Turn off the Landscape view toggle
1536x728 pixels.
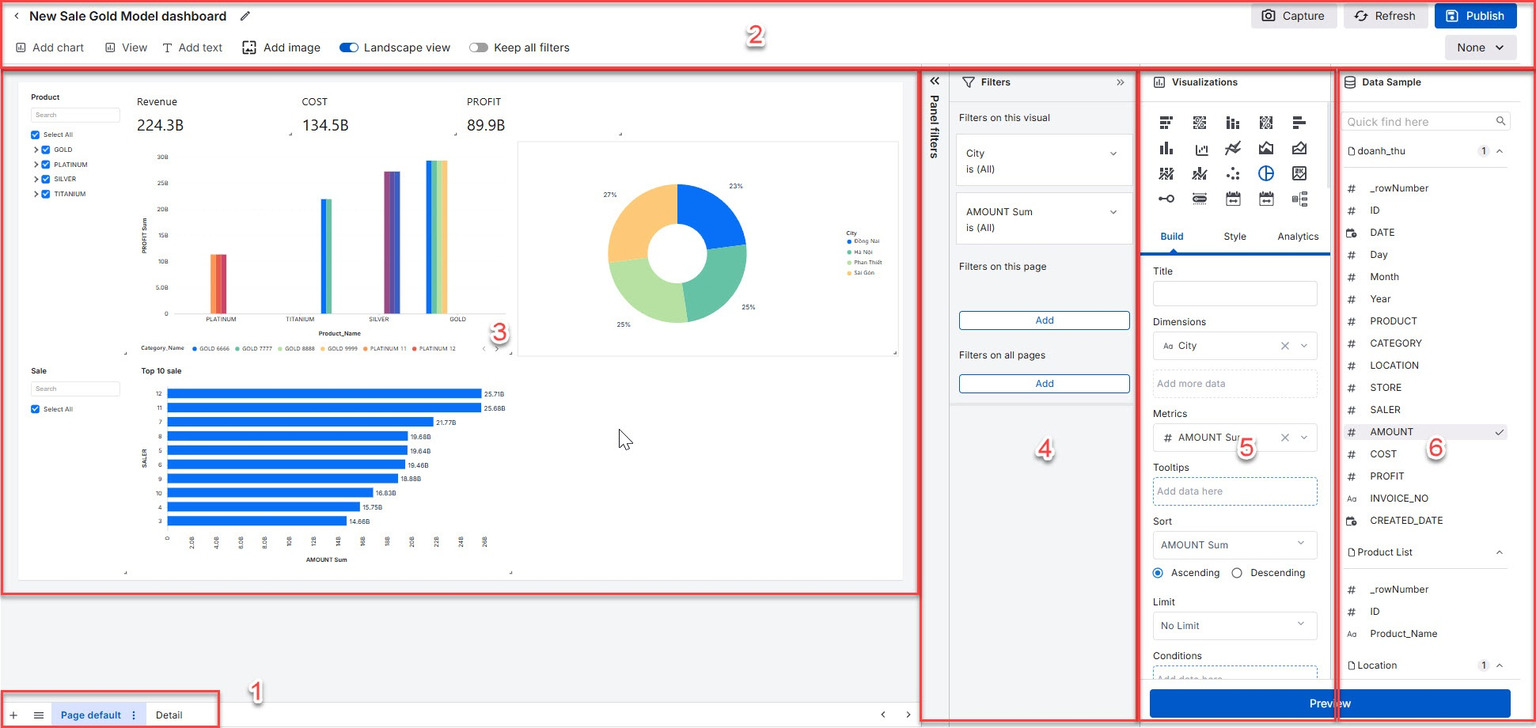pos(349,47)
